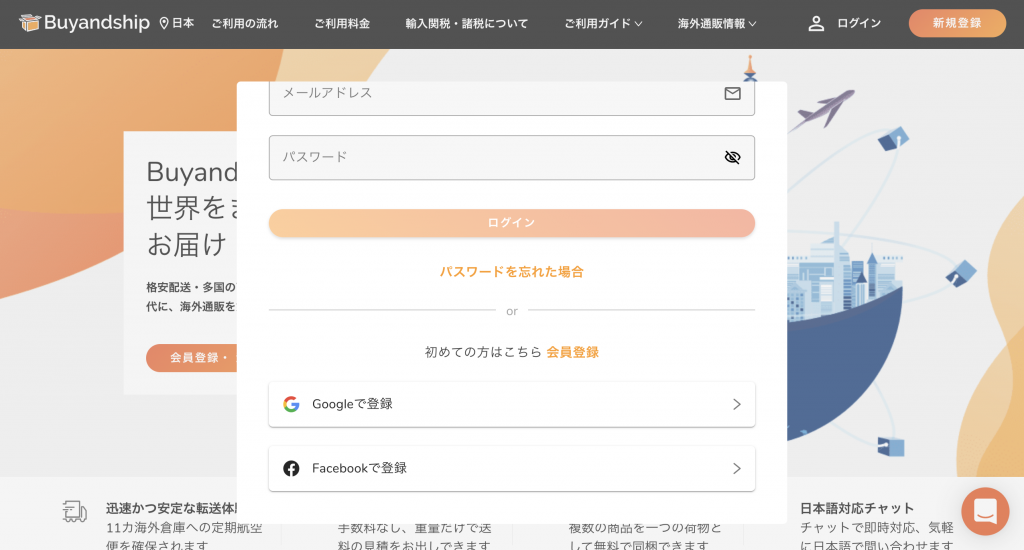Expand the 海外通販情報 dropdown
The width and height of the screenshot is (1024, 550).
[717, 24]
